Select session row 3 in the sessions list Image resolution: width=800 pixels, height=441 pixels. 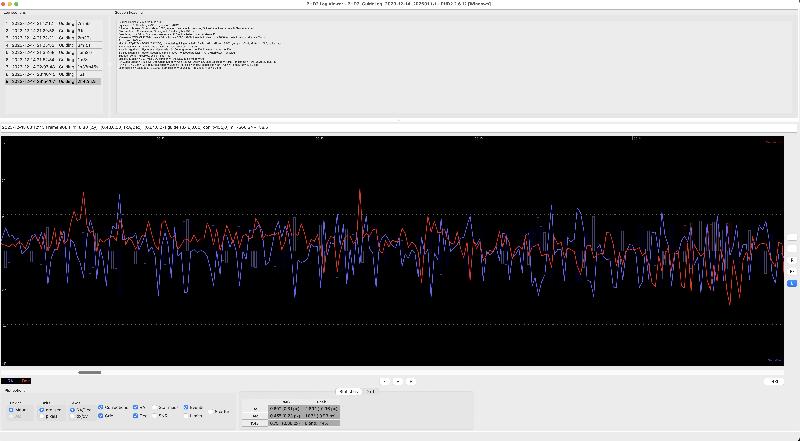53,38
